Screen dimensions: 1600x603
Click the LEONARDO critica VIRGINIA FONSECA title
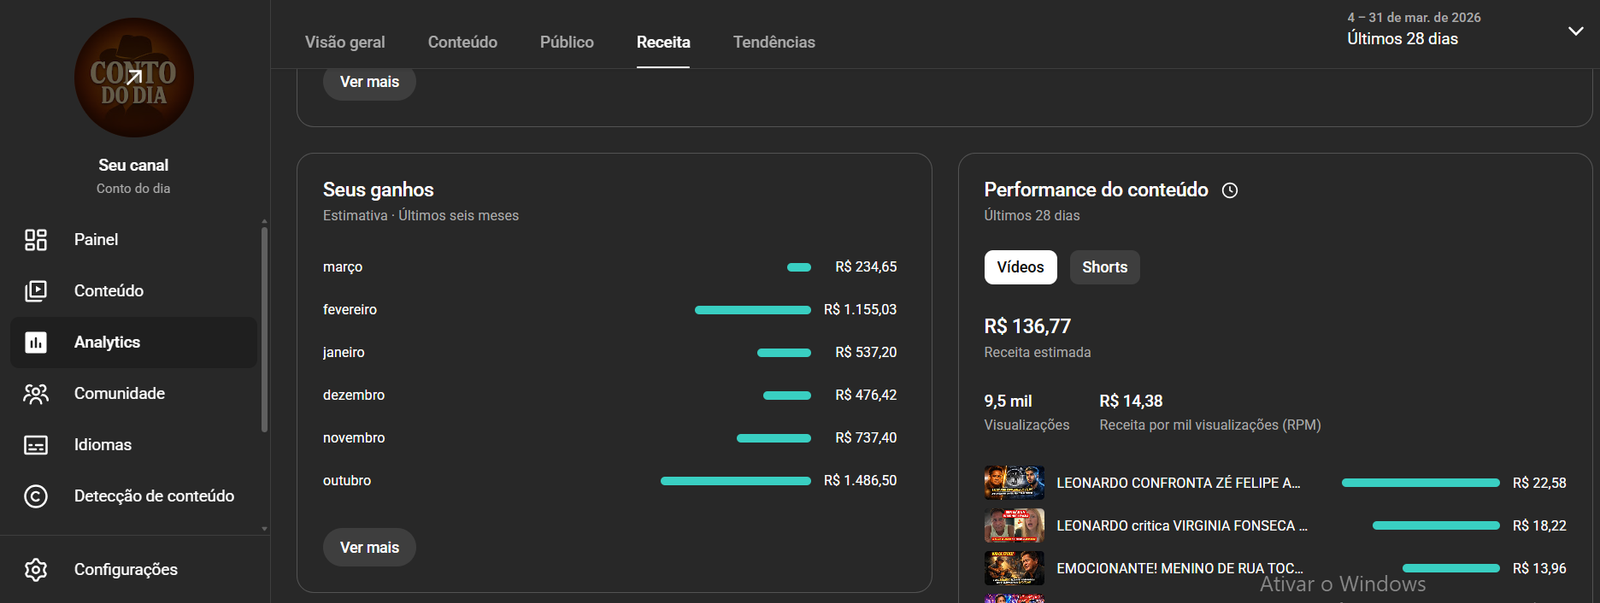[x=1182, y=526]
